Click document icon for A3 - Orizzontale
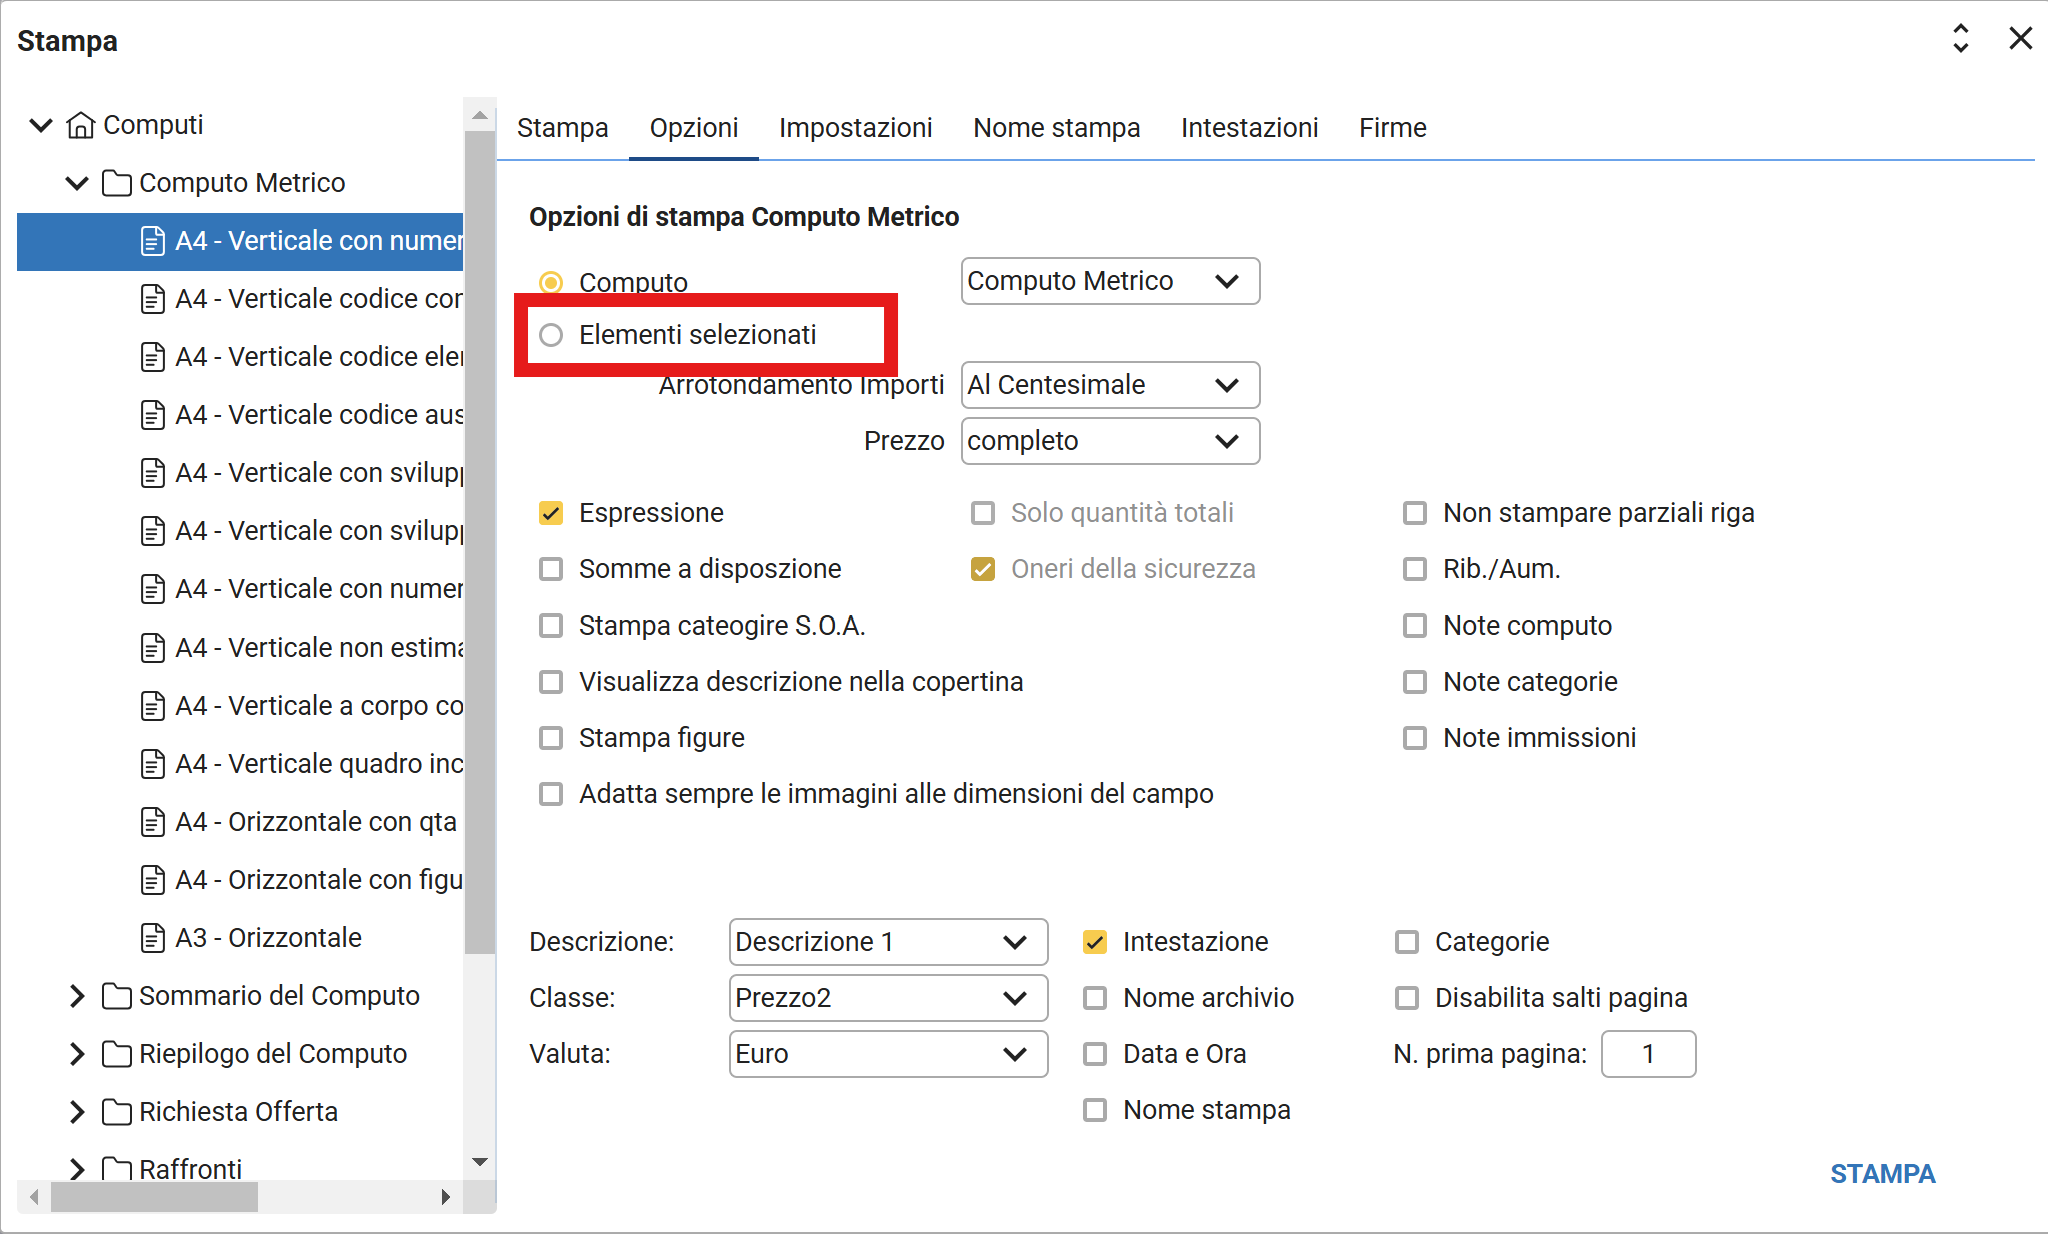2048x1234 pixels. 152,938
